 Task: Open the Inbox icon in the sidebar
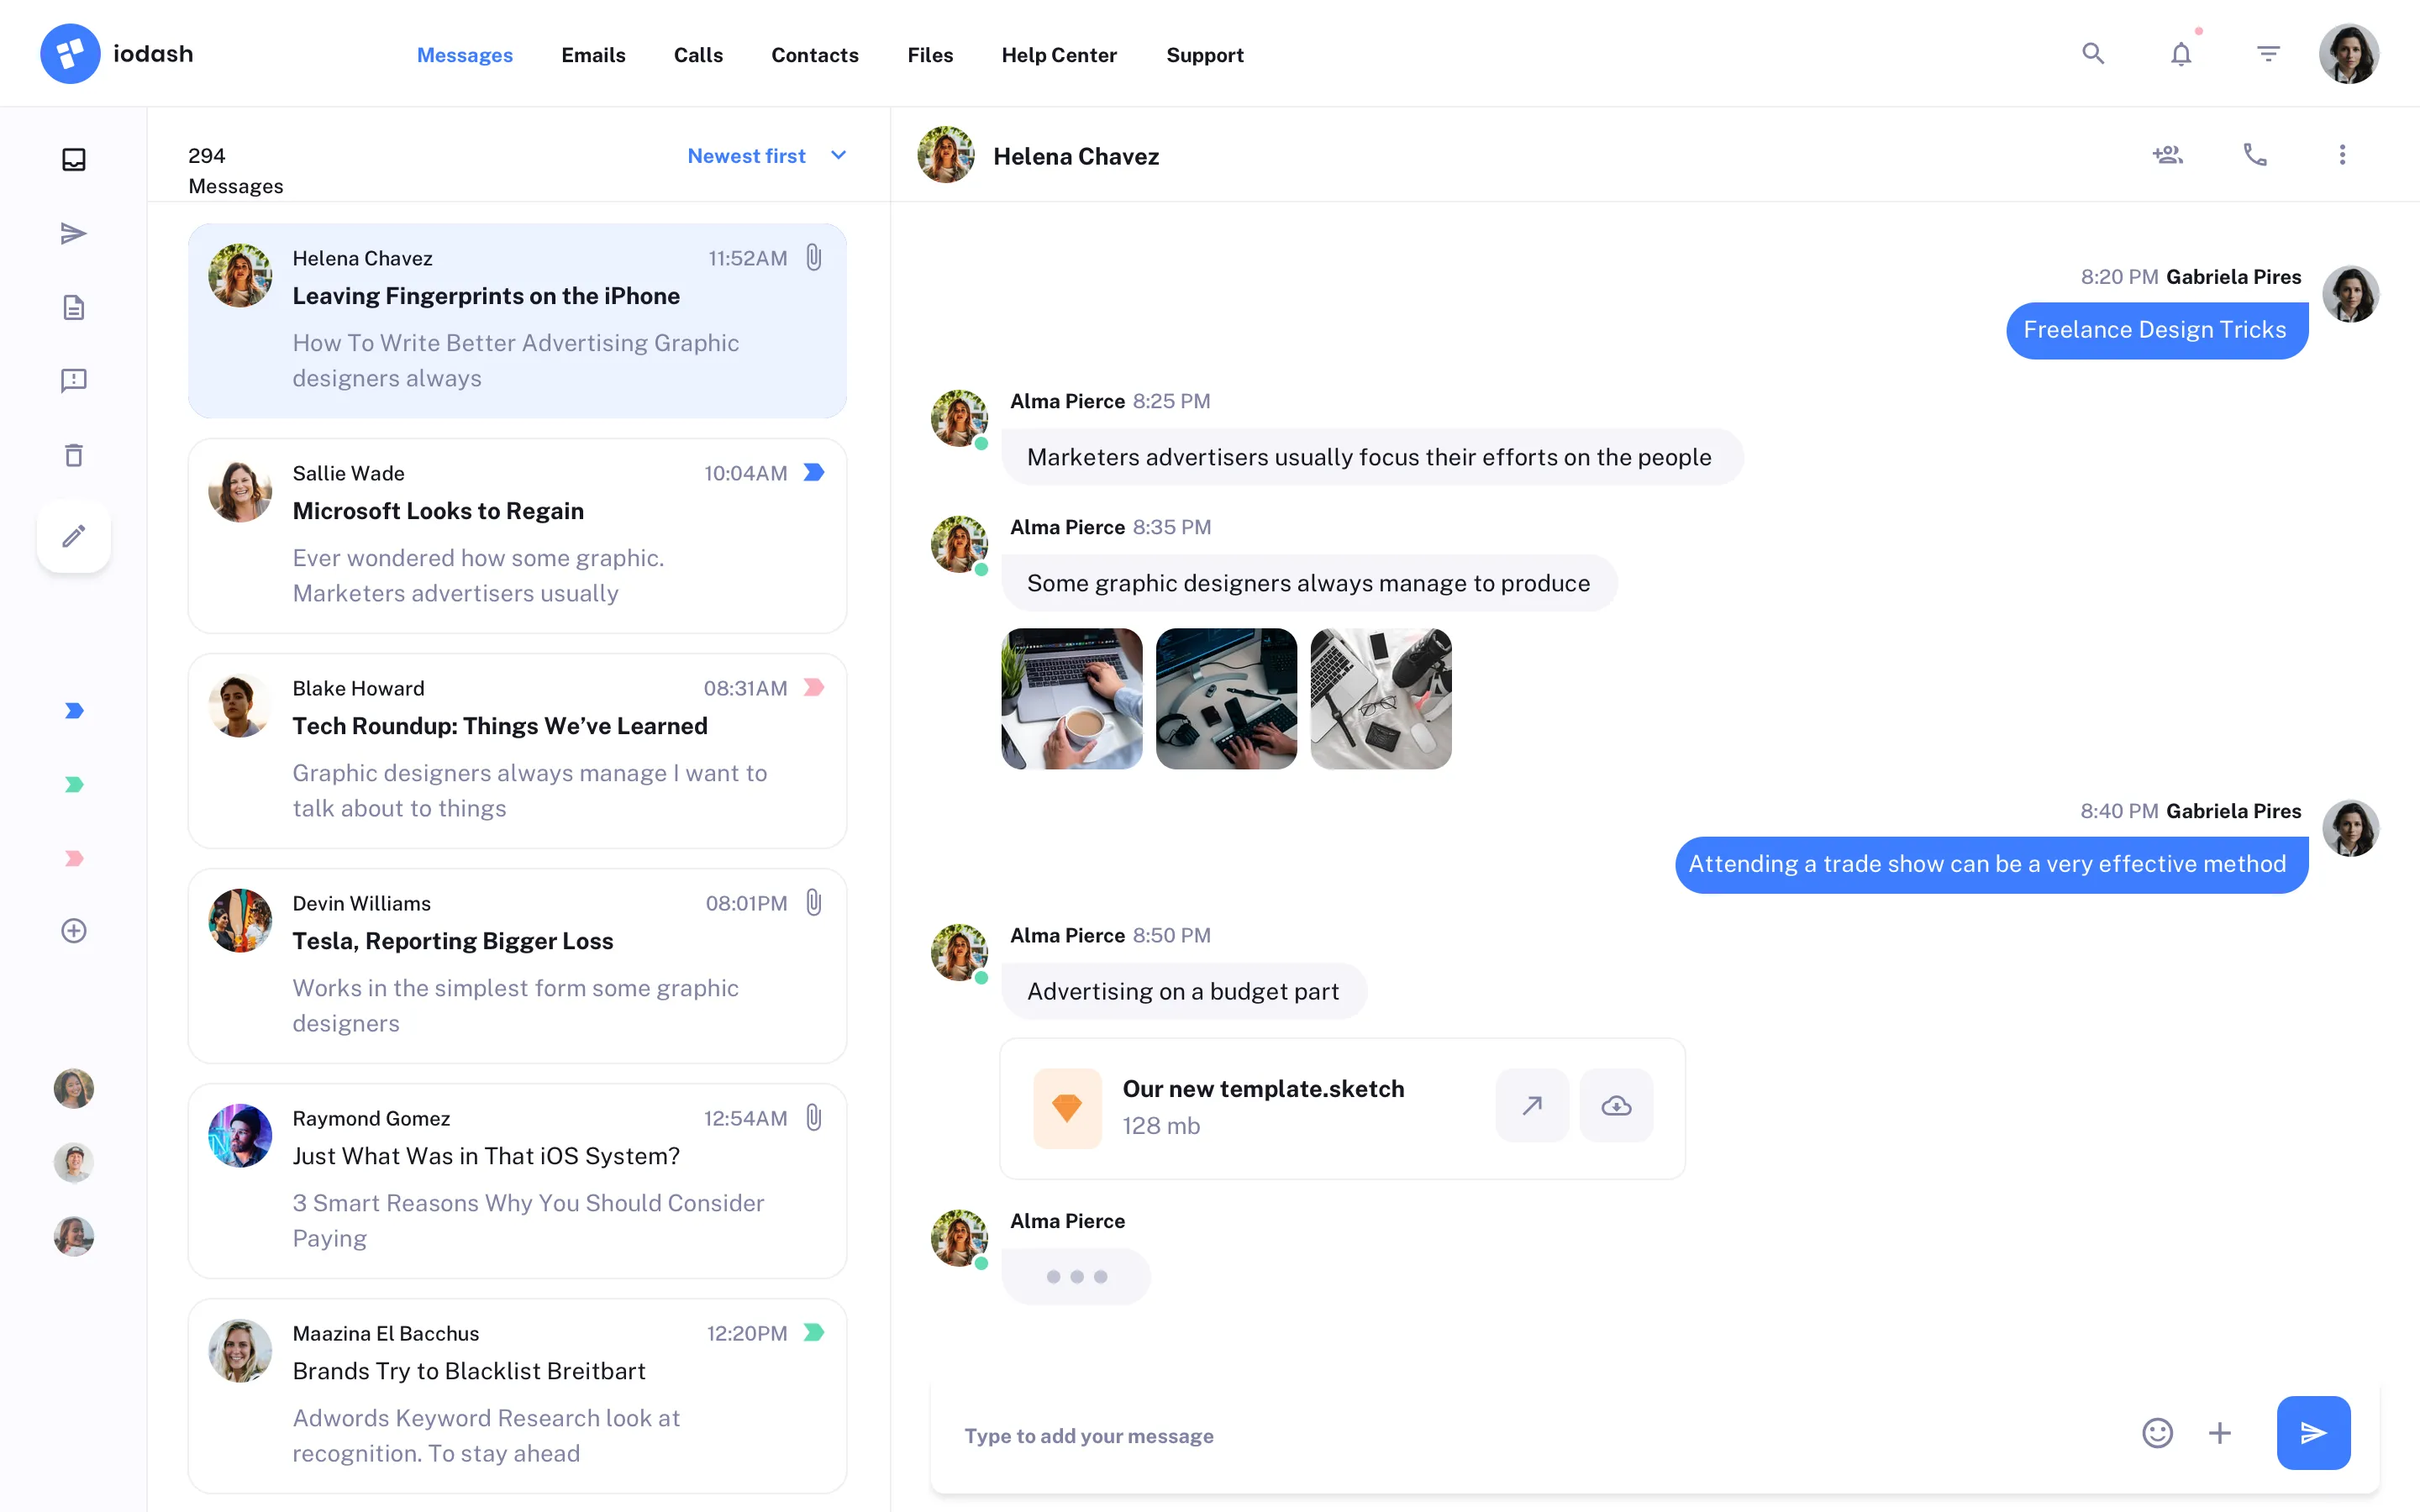click(x=73, y=159)
